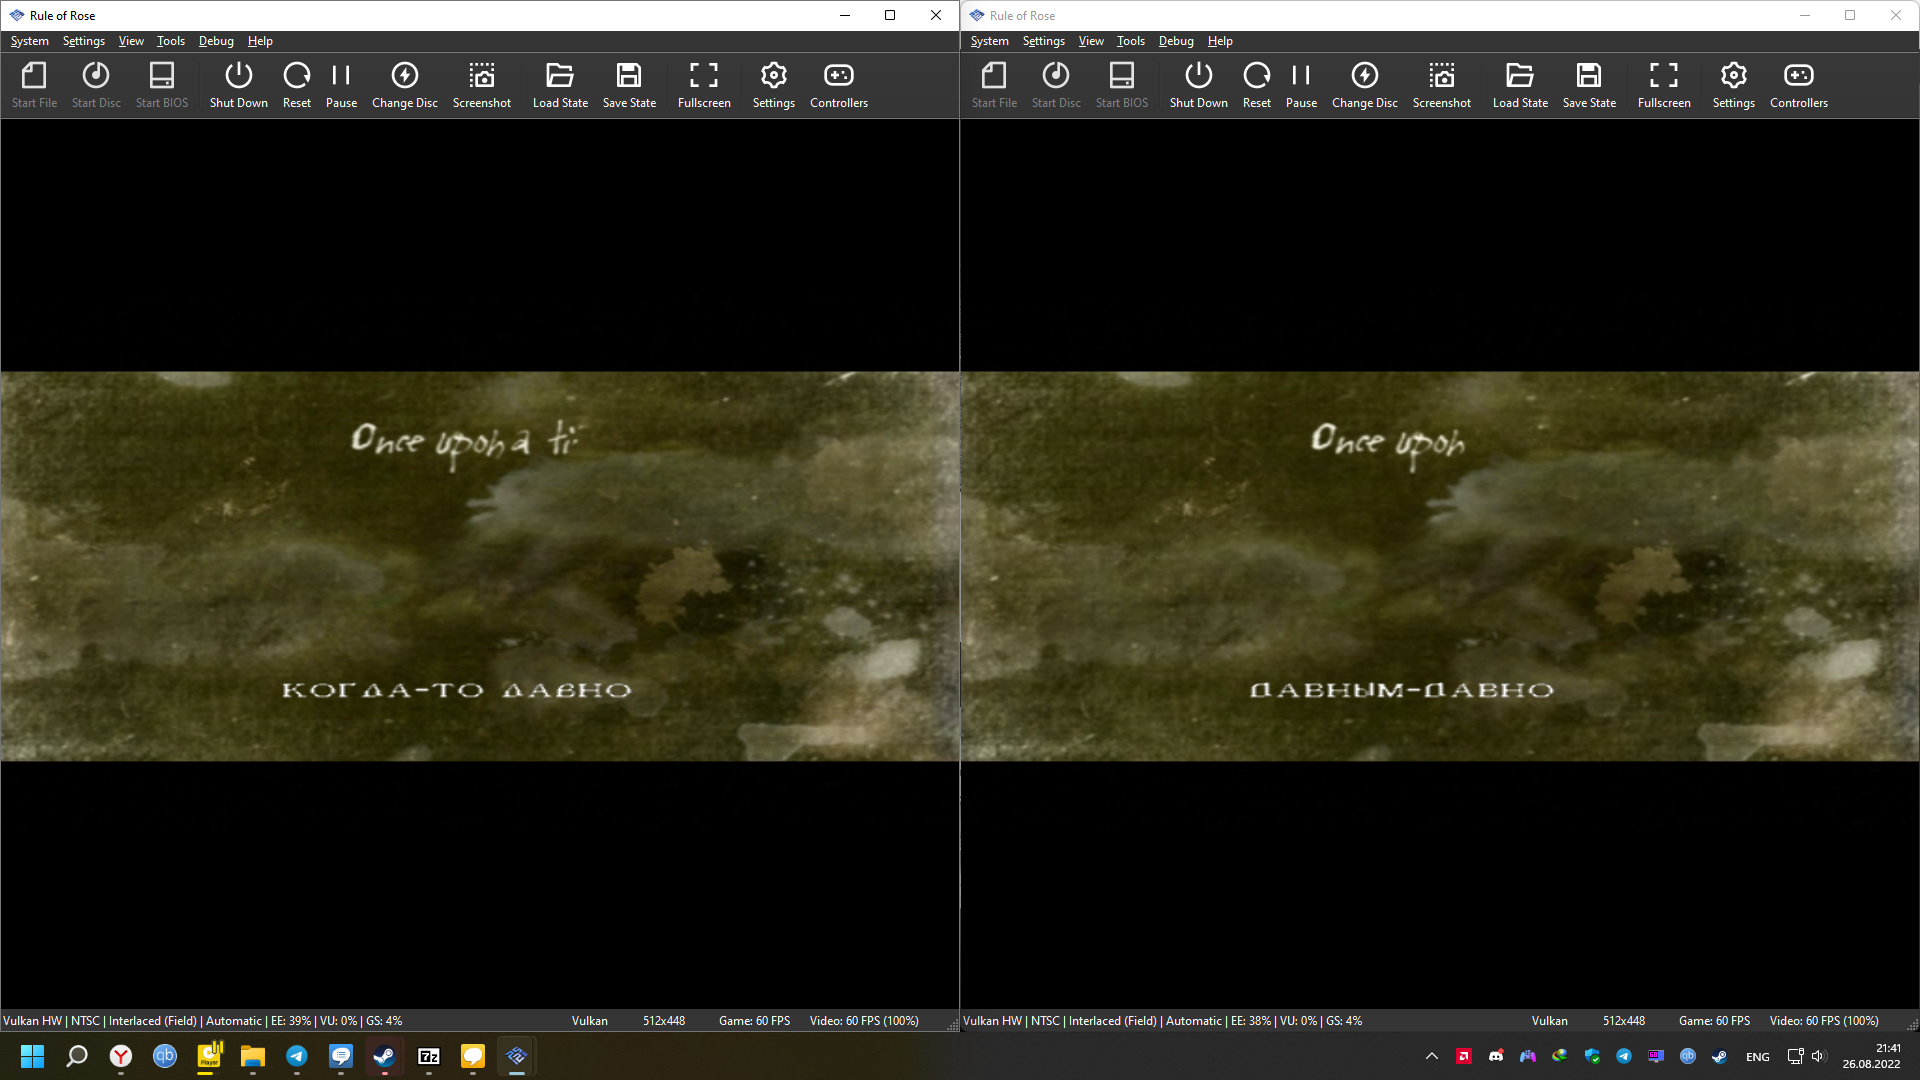Viewport: 1920px width, 1080px height.
Task: Open Yandex Browser from taskbar
Action: tap(121, 1056)
